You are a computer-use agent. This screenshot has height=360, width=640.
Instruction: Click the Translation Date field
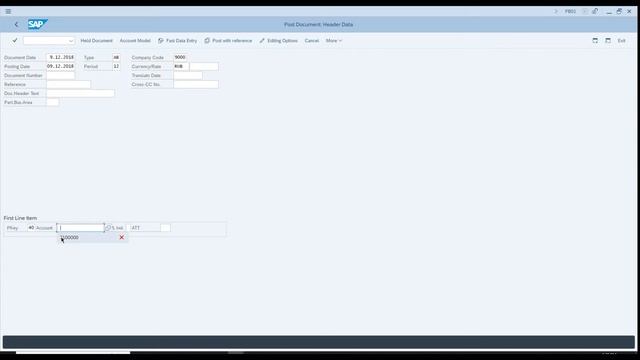(x=188, y=76)
